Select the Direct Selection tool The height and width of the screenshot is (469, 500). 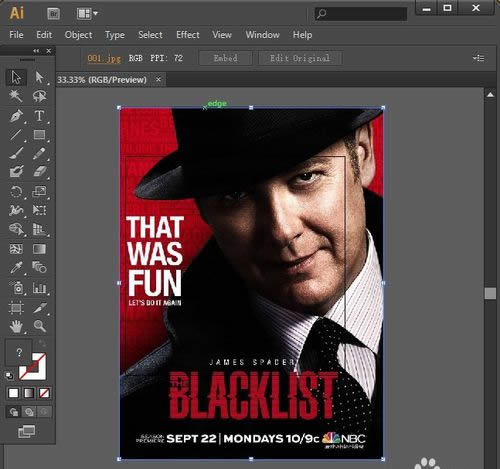pyautogui.click(x=39, y=77)
